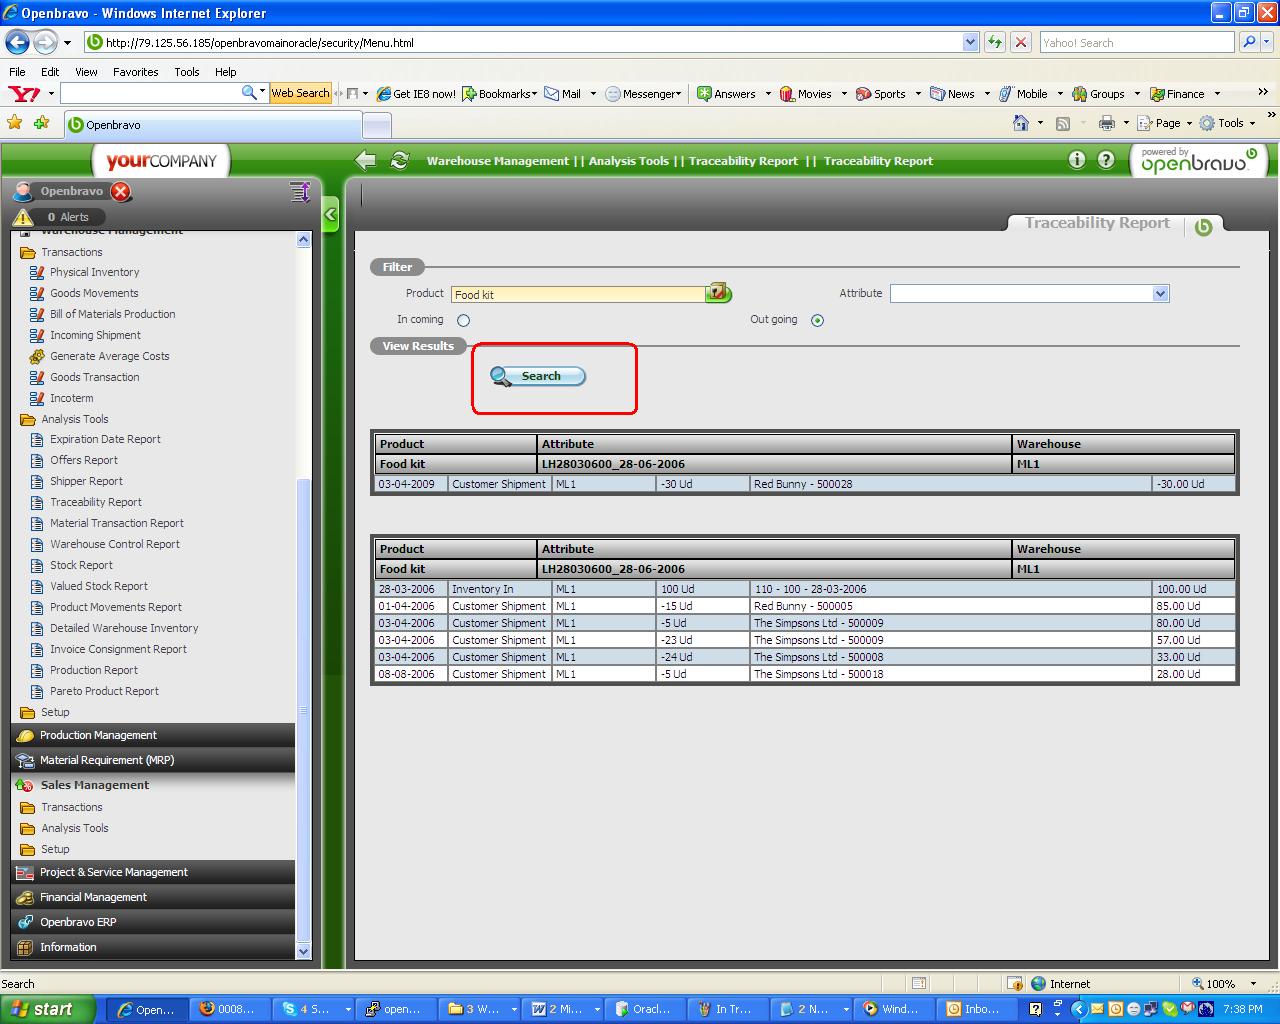Image resolution: width=1280 pixels, height=1024 pixels.
Task: Click the expand menu icon in sidebar header
Action: [x=299, y=192]
